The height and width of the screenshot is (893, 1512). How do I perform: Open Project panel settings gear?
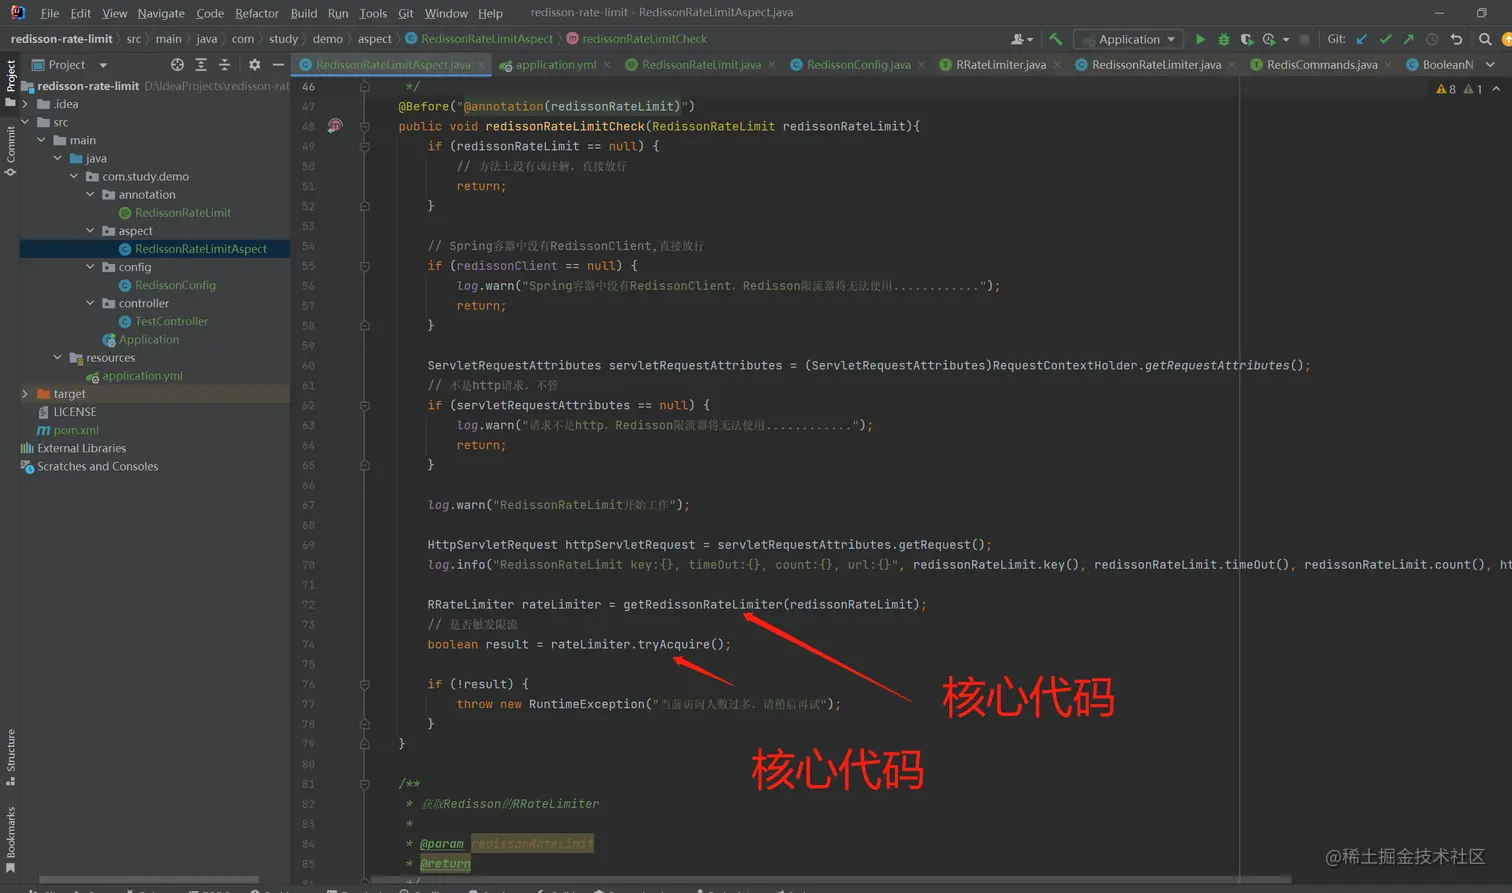[x=254, y=64]
